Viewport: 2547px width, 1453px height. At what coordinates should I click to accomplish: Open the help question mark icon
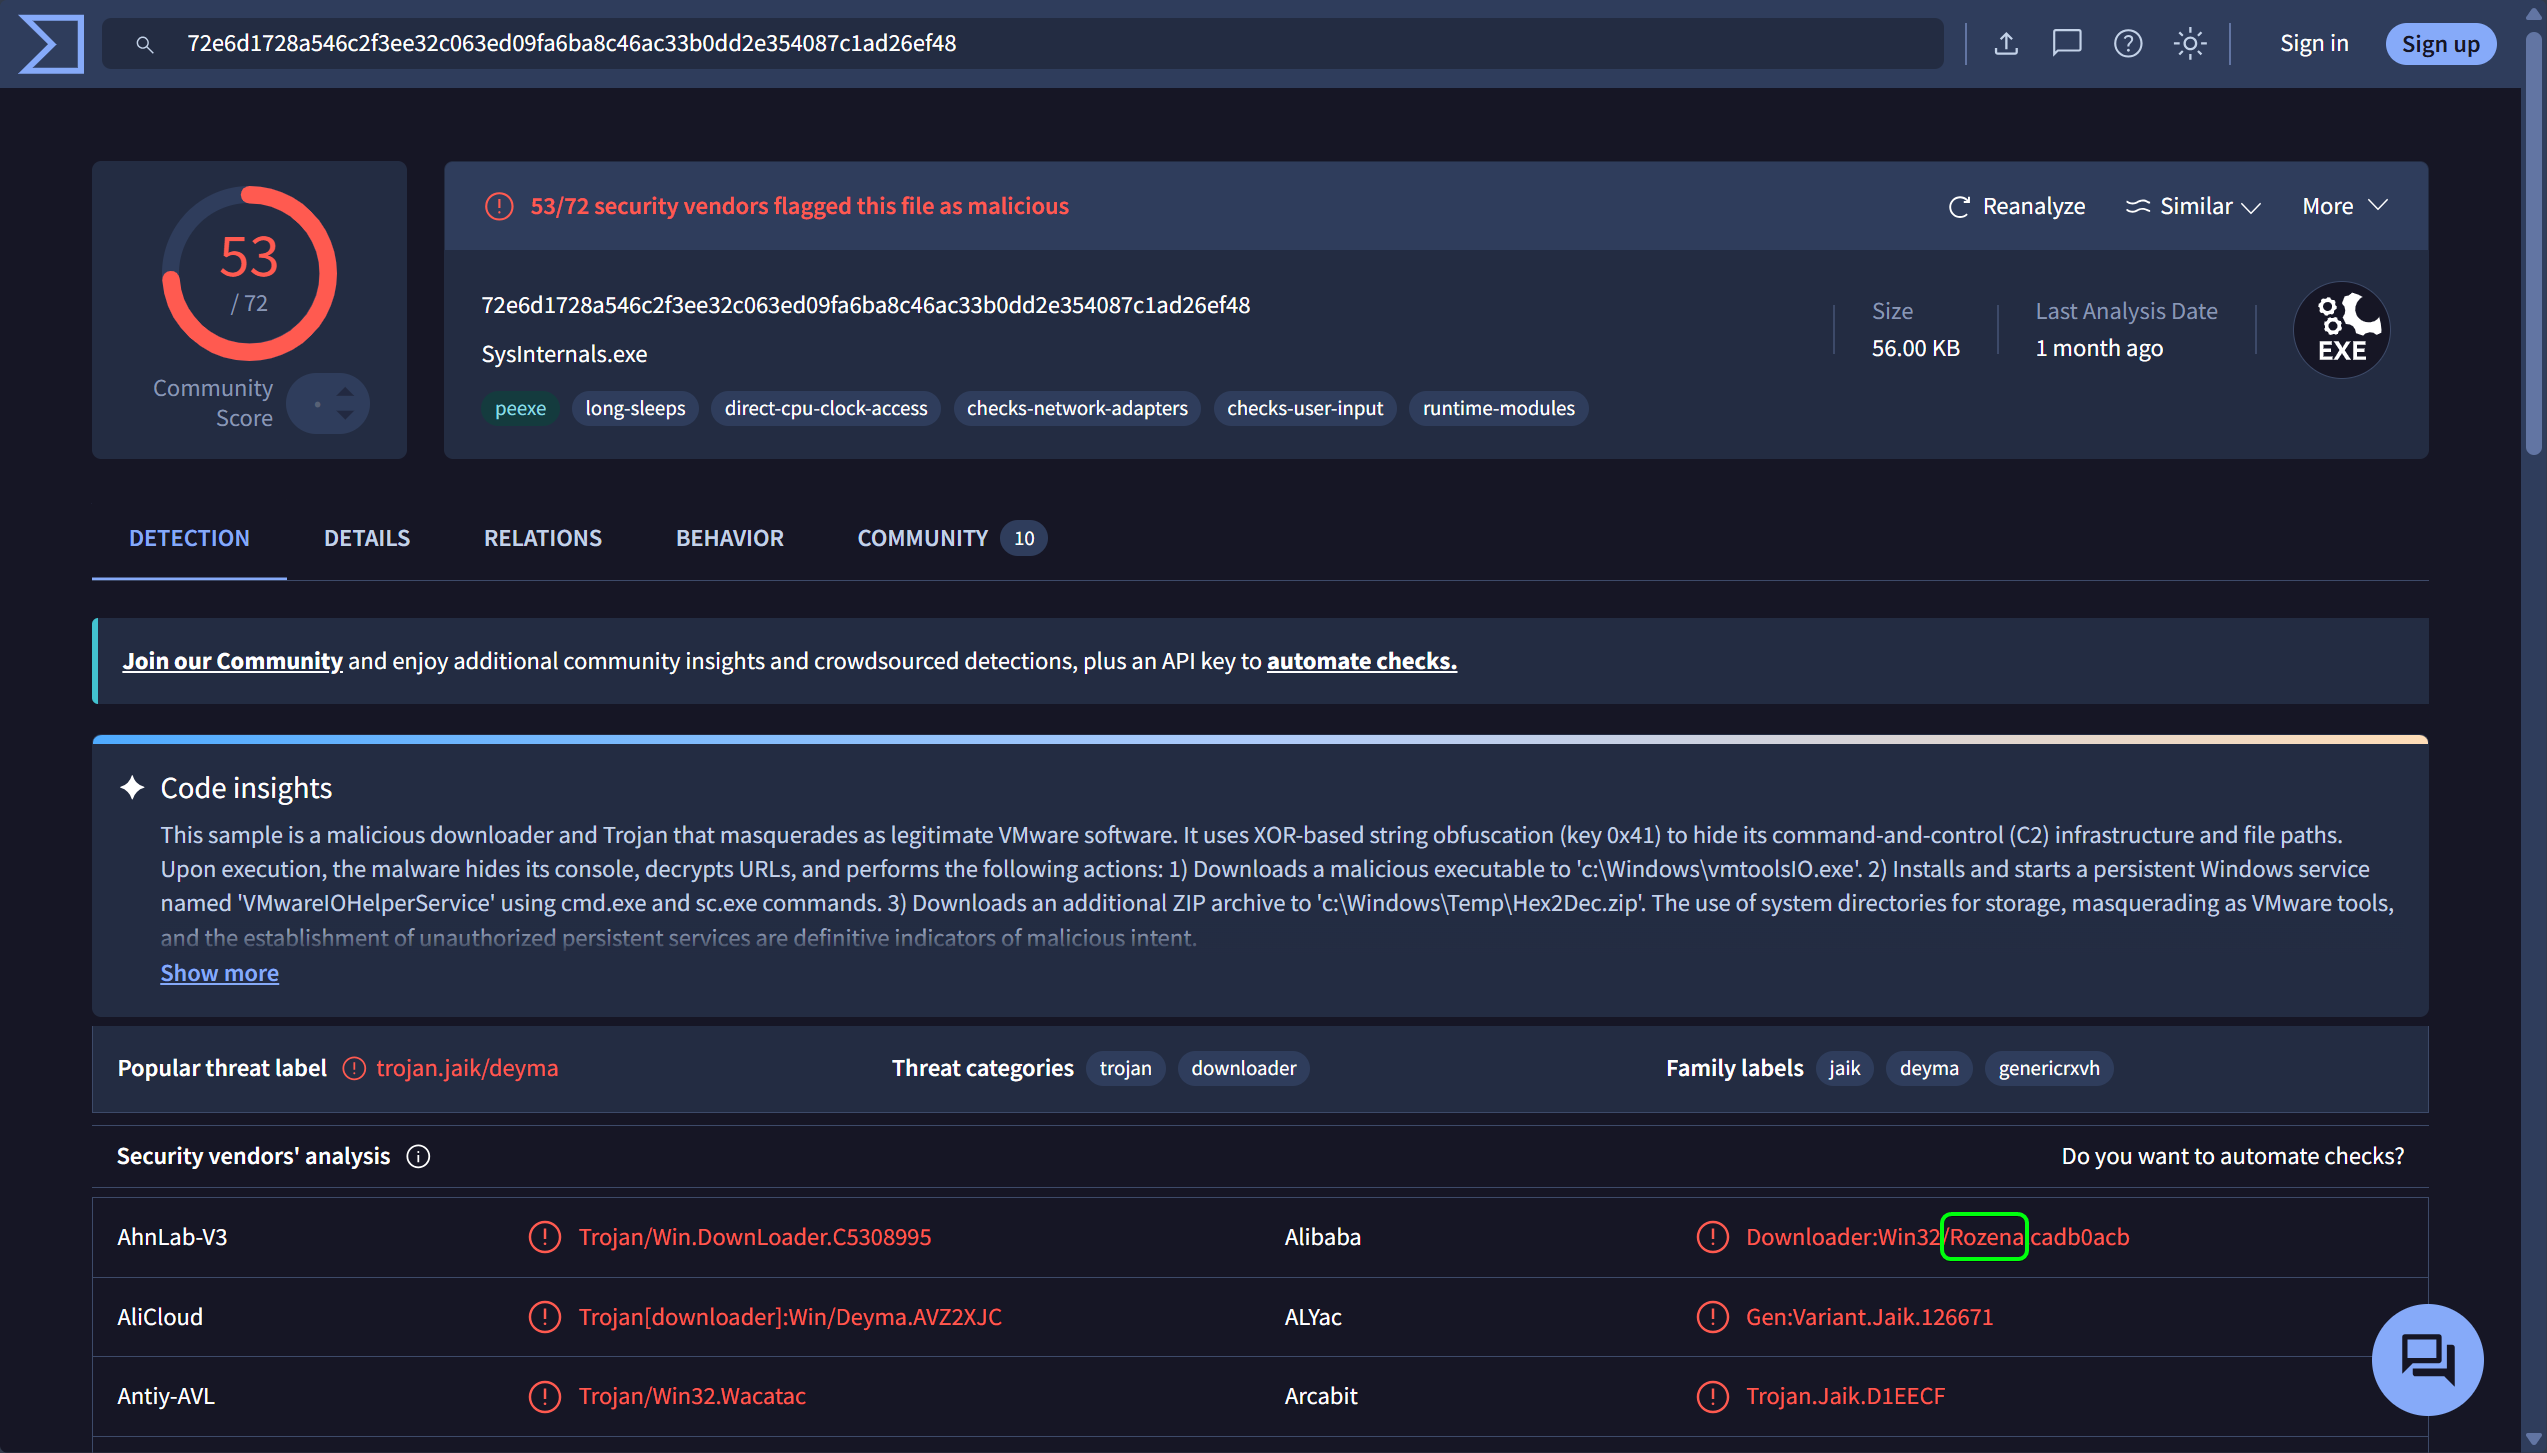[2127, 44]
